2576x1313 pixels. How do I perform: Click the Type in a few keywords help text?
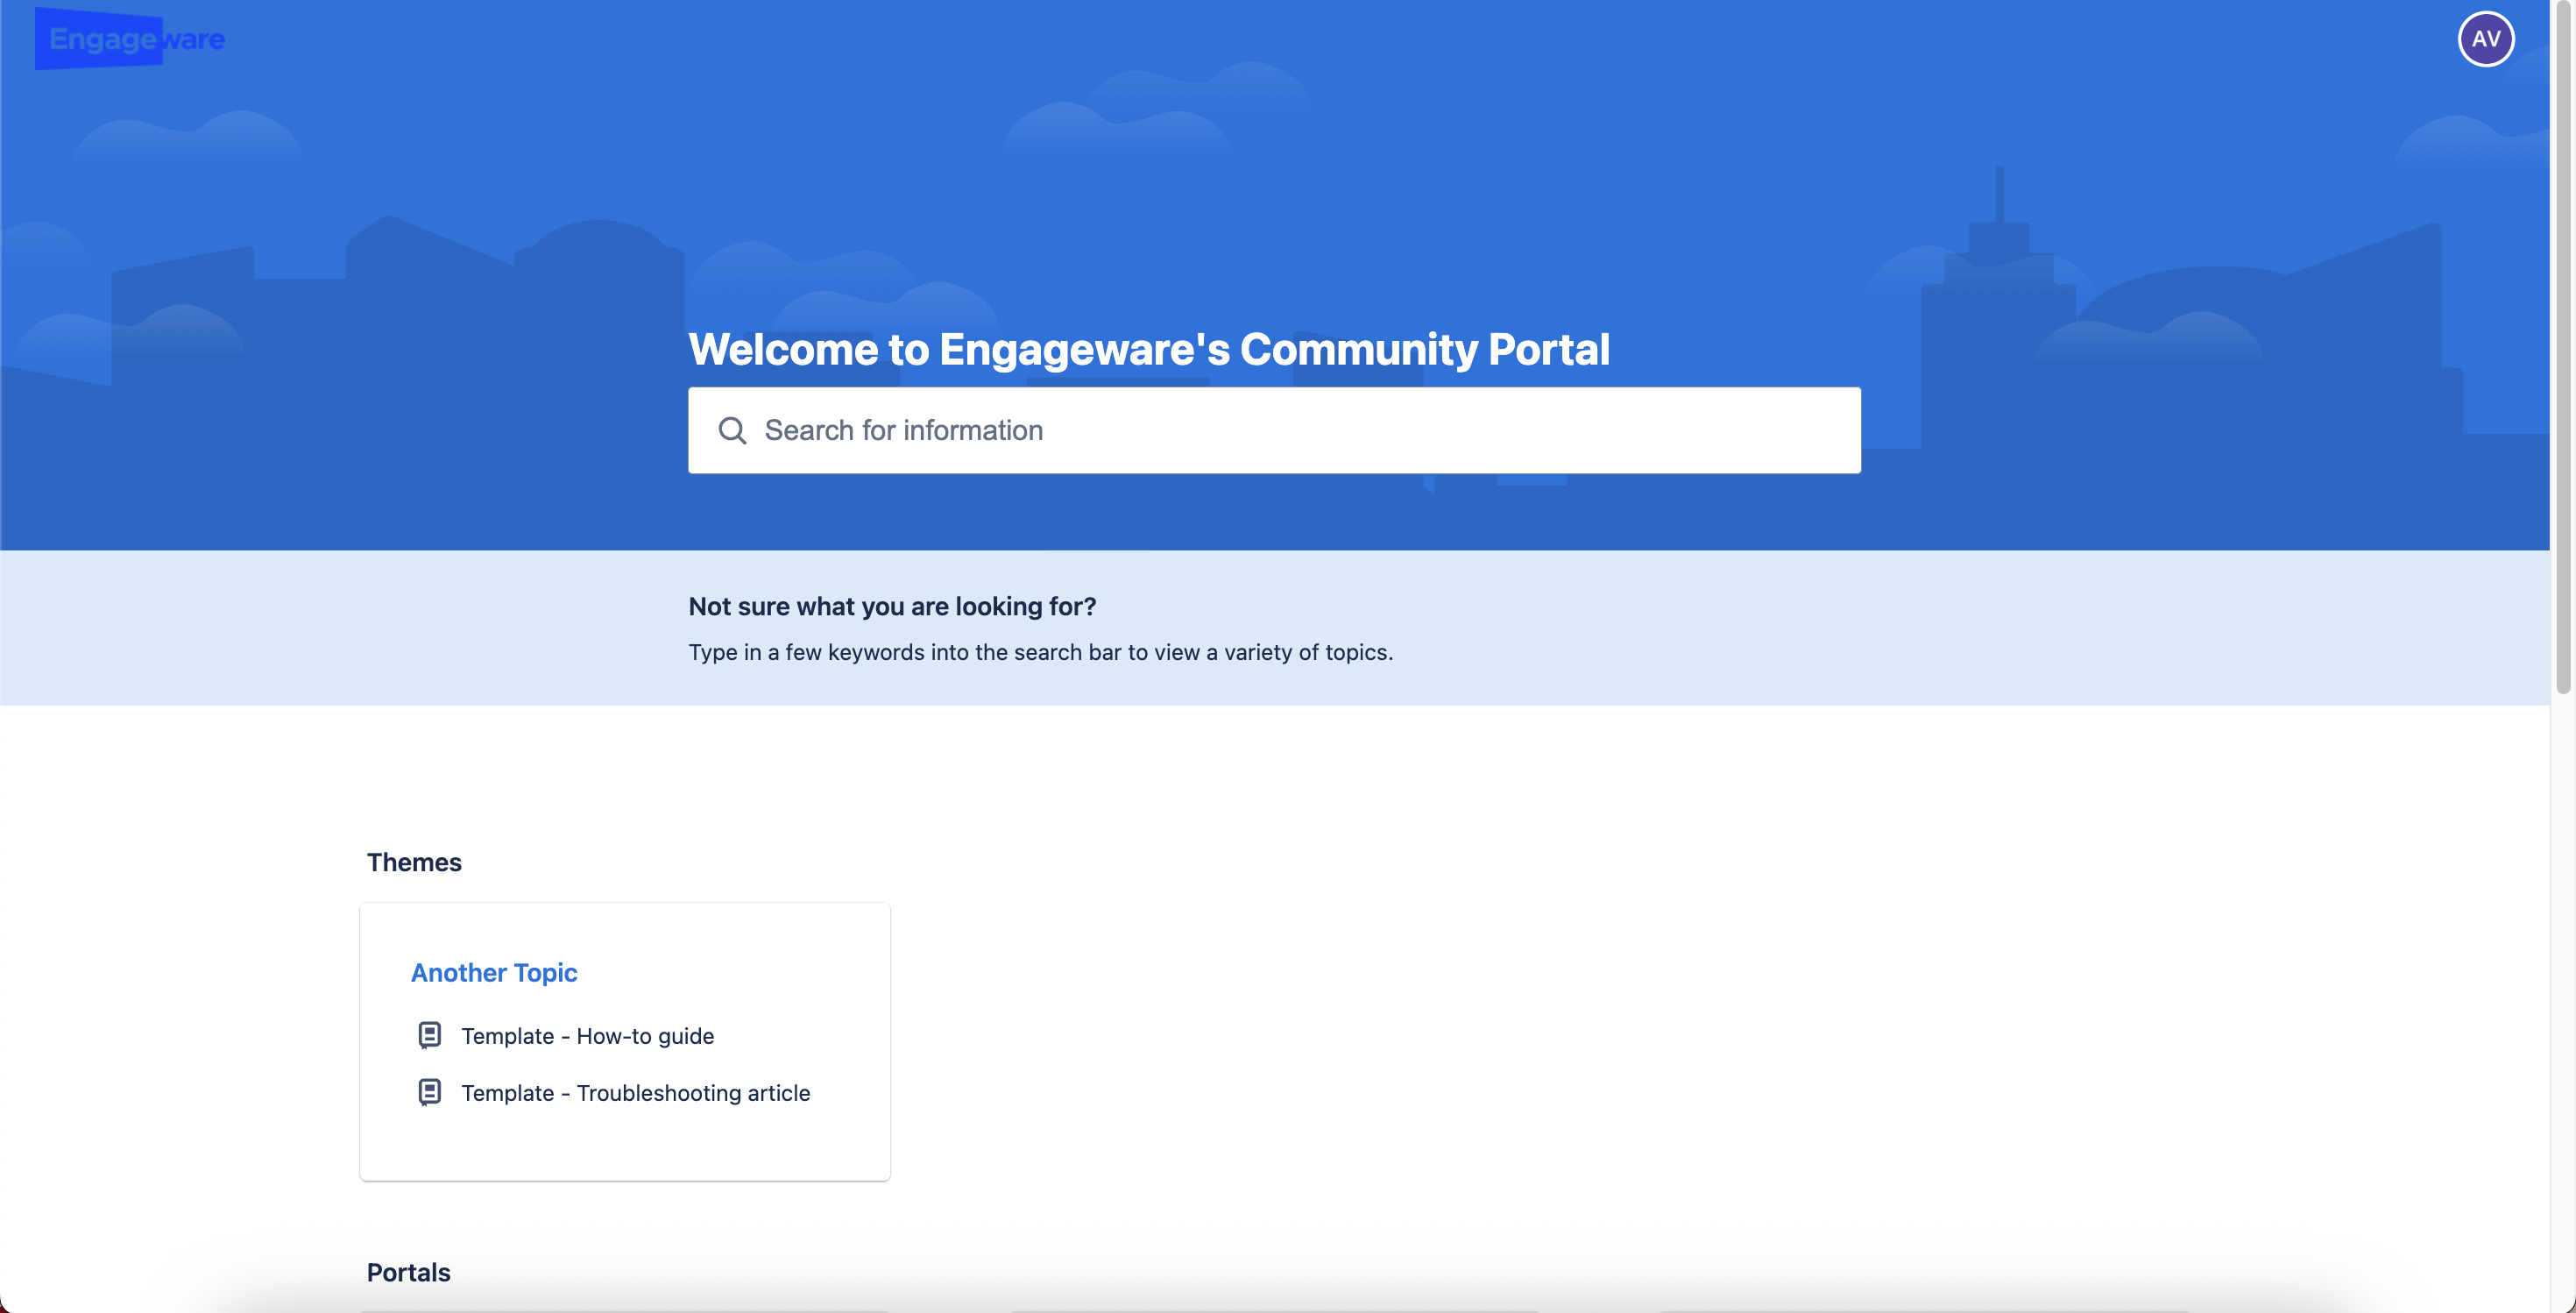(1040, 652)
